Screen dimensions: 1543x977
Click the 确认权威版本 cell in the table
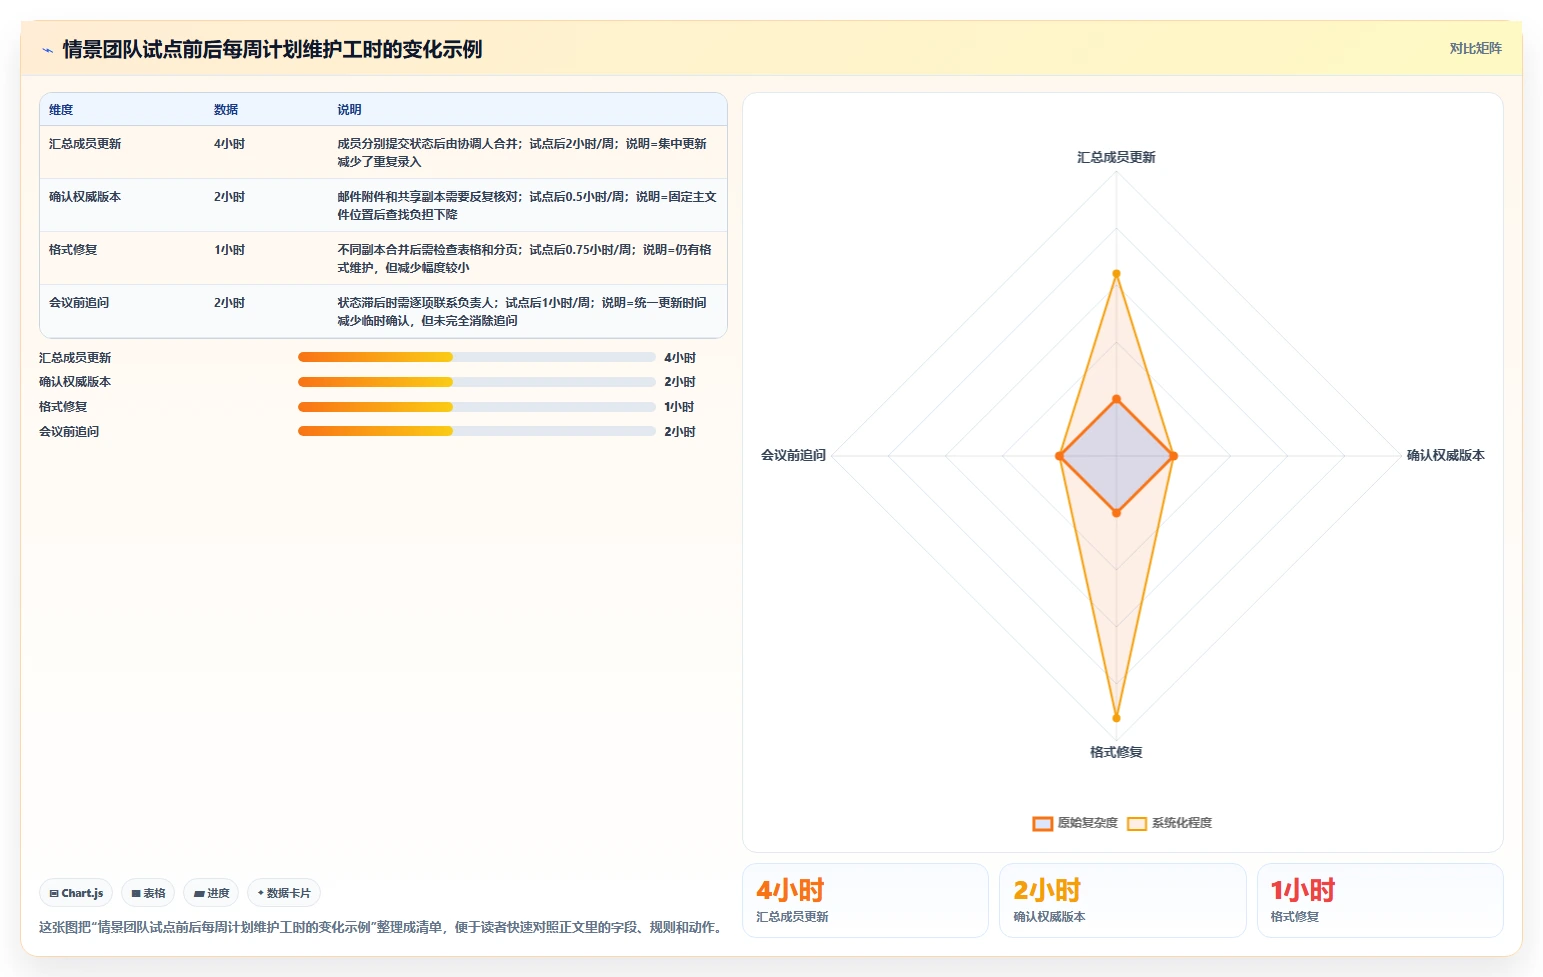click(85, 197)
